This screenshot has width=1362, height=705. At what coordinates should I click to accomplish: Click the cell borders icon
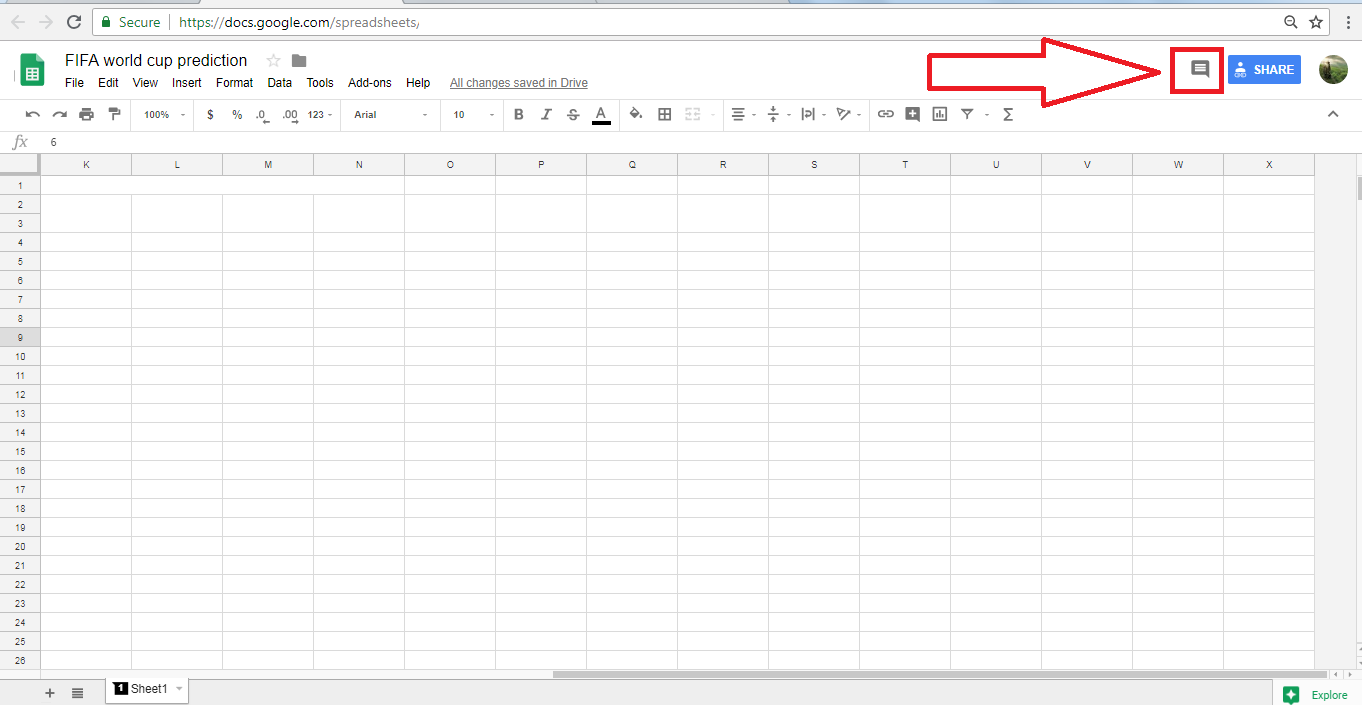coord(664,115)
